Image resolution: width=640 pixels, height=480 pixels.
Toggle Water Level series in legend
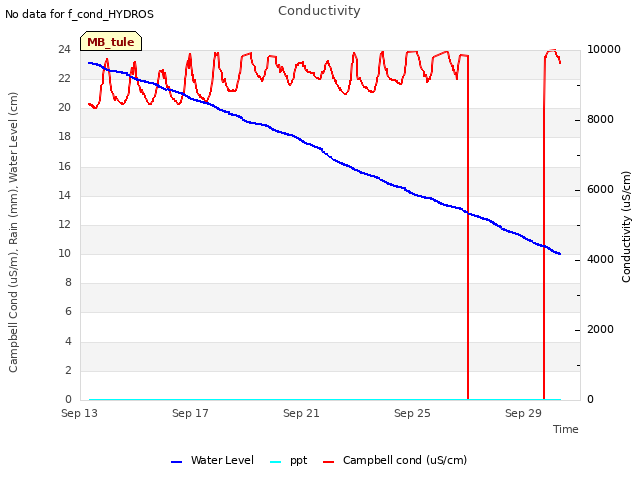point(212,460)
